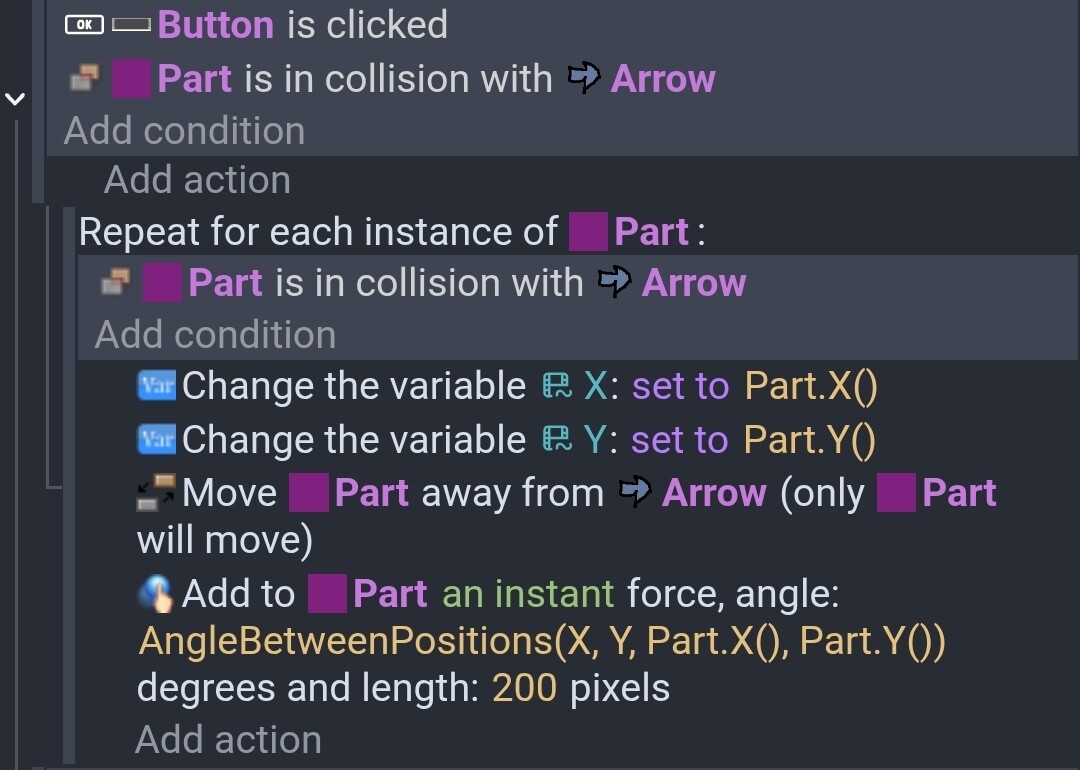Click the icon of the Move away action
This screenshot has height=770, width=1080.
point(155,493)
